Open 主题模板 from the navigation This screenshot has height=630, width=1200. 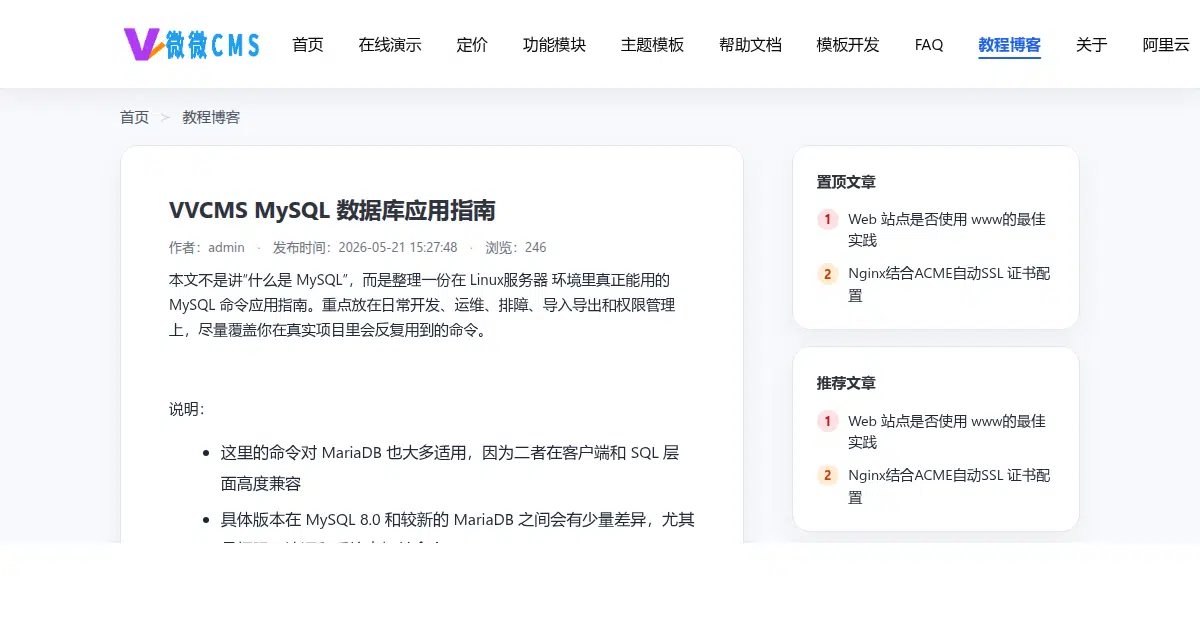(652, 45)
